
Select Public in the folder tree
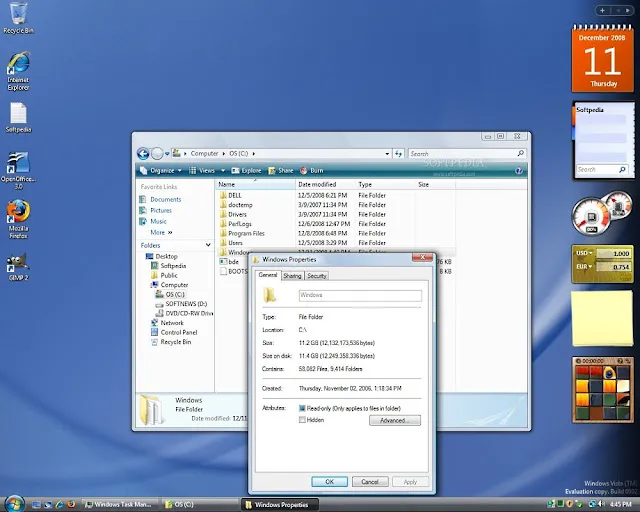169,275
